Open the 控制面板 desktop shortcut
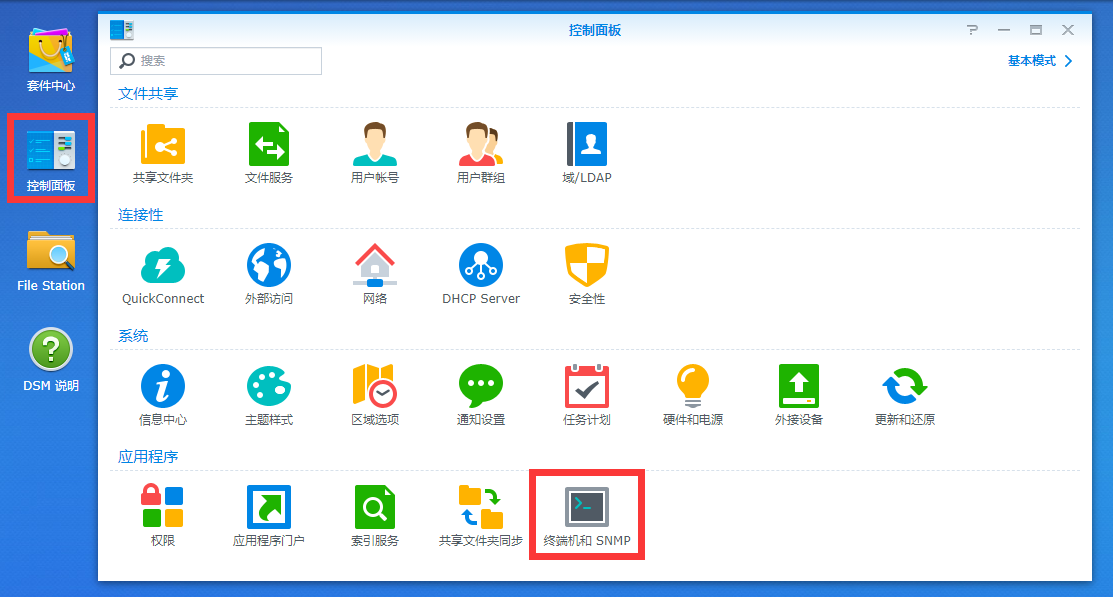The image size is (1113, 597). [x=50, y=160]
